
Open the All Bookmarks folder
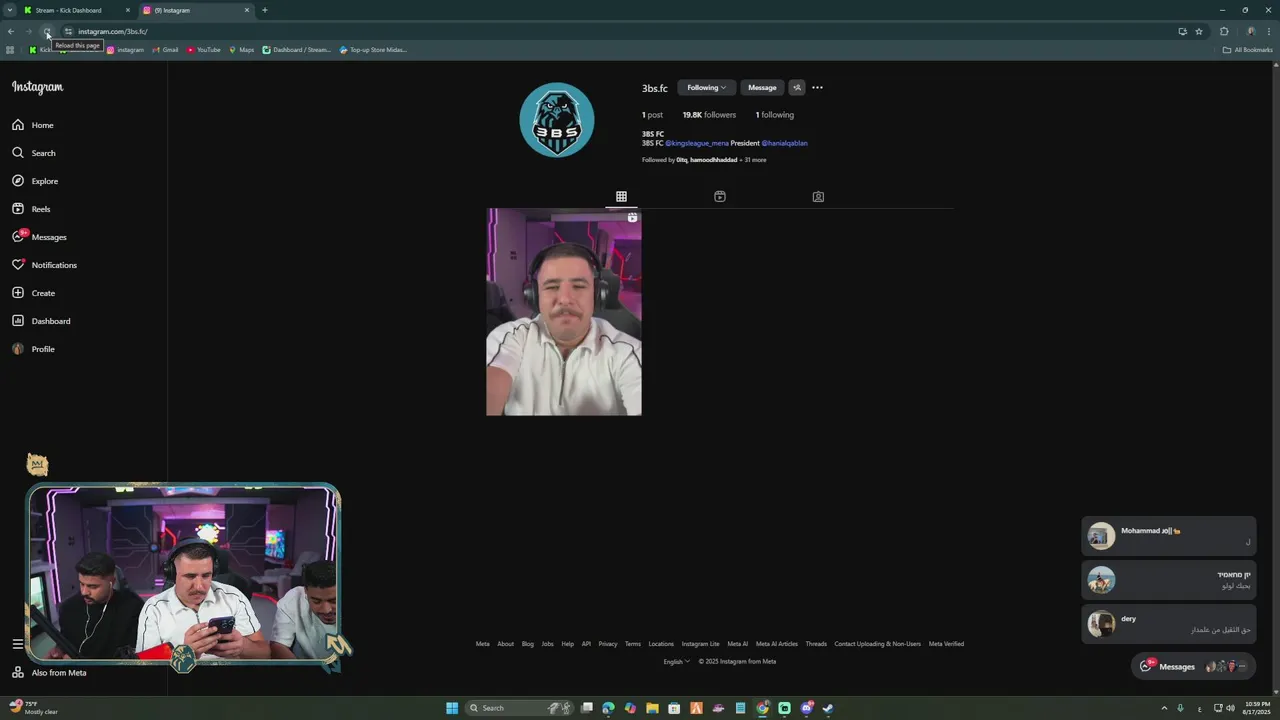click(x=1247, y=50)
